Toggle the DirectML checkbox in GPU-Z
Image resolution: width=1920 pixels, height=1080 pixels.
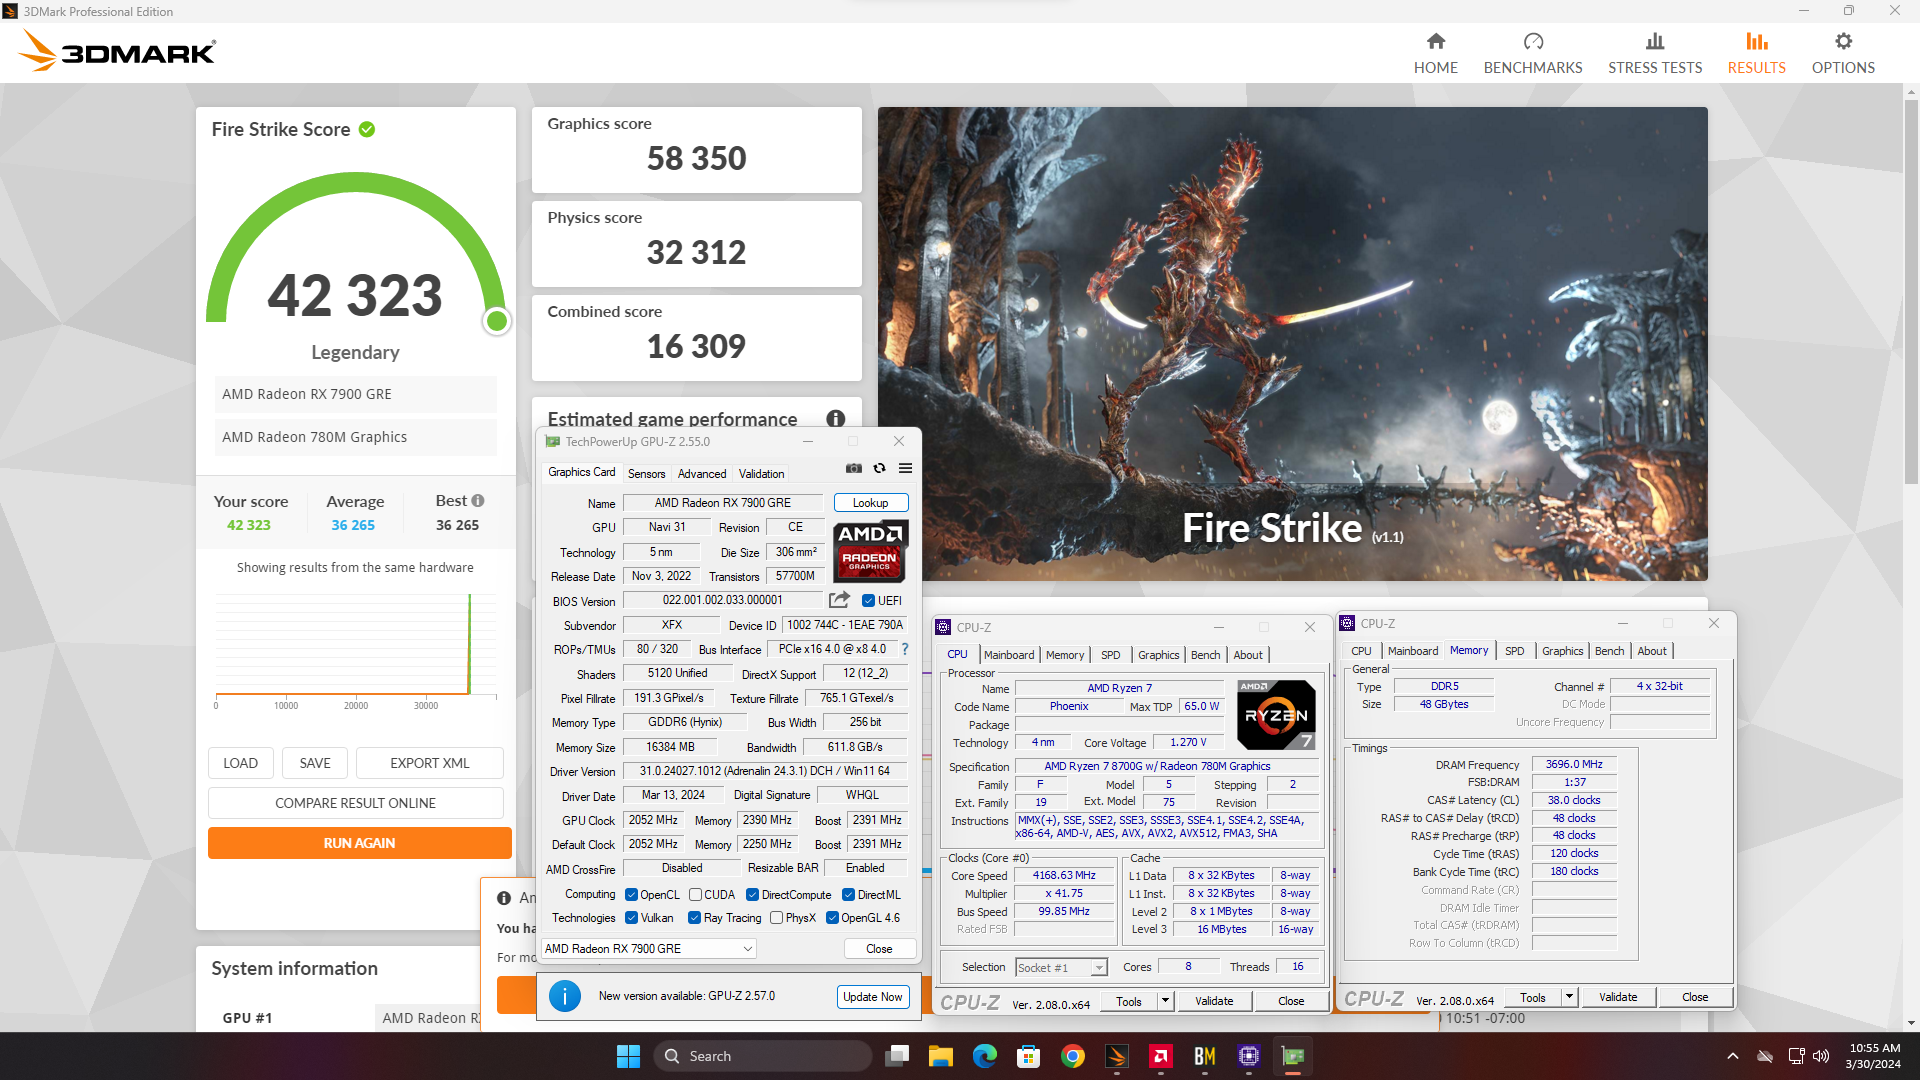(x=848, y=895)
